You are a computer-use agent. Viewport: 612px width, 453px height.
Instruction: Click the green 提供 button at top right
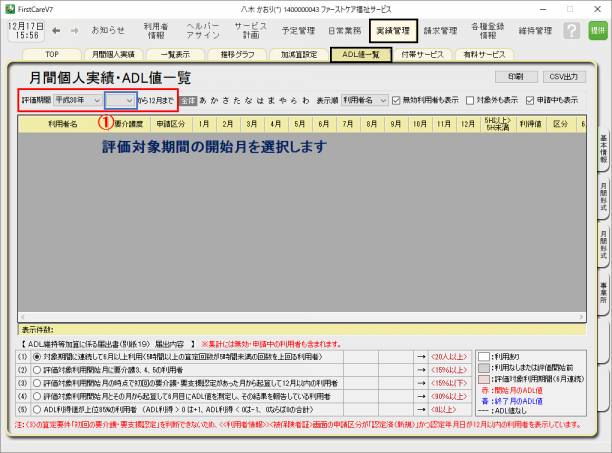[x=597, y=31]
